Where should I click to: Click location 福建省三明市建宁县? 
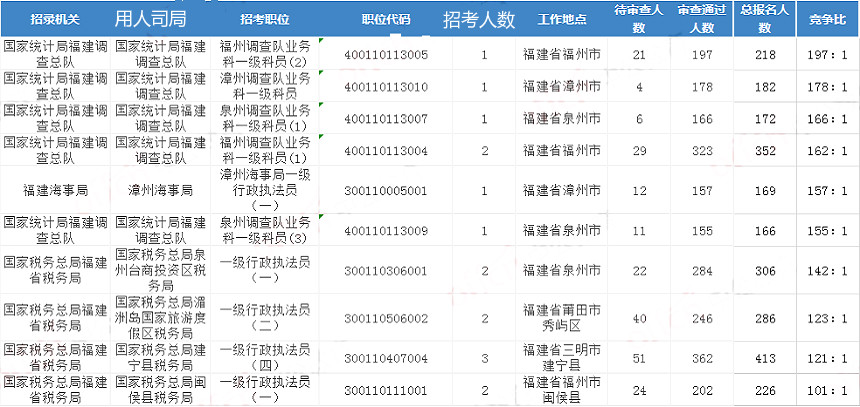pos(562,358)
